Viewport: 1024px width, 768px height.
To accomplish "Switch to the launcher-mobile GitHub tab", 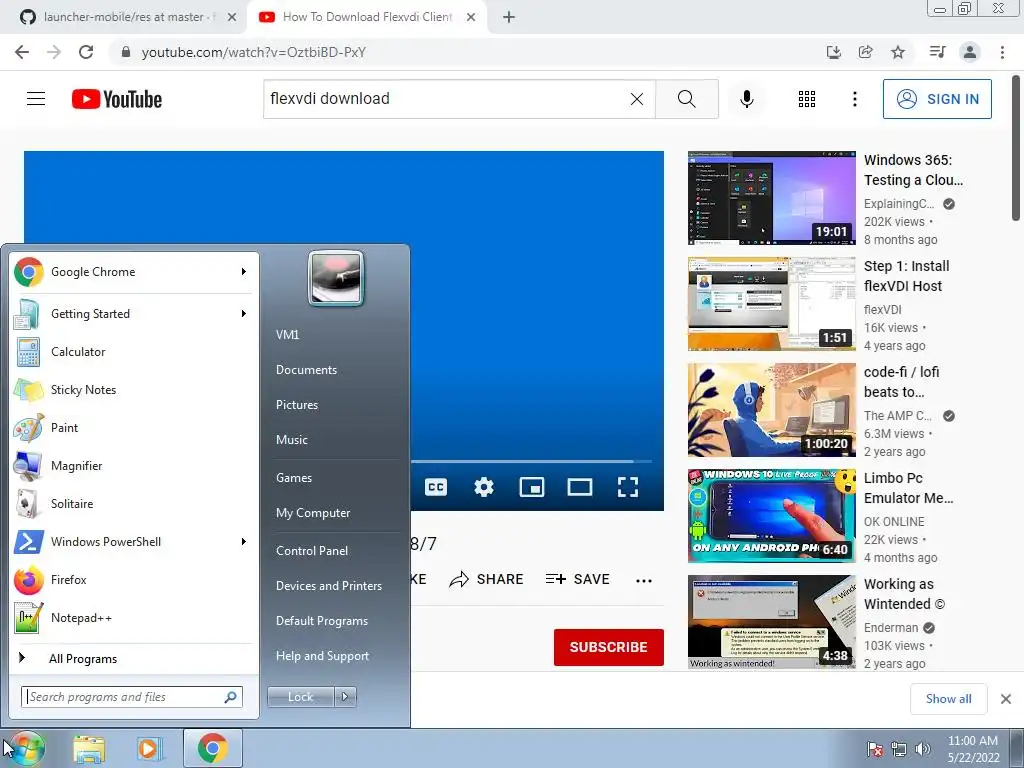I will click(x=124, y=17).
